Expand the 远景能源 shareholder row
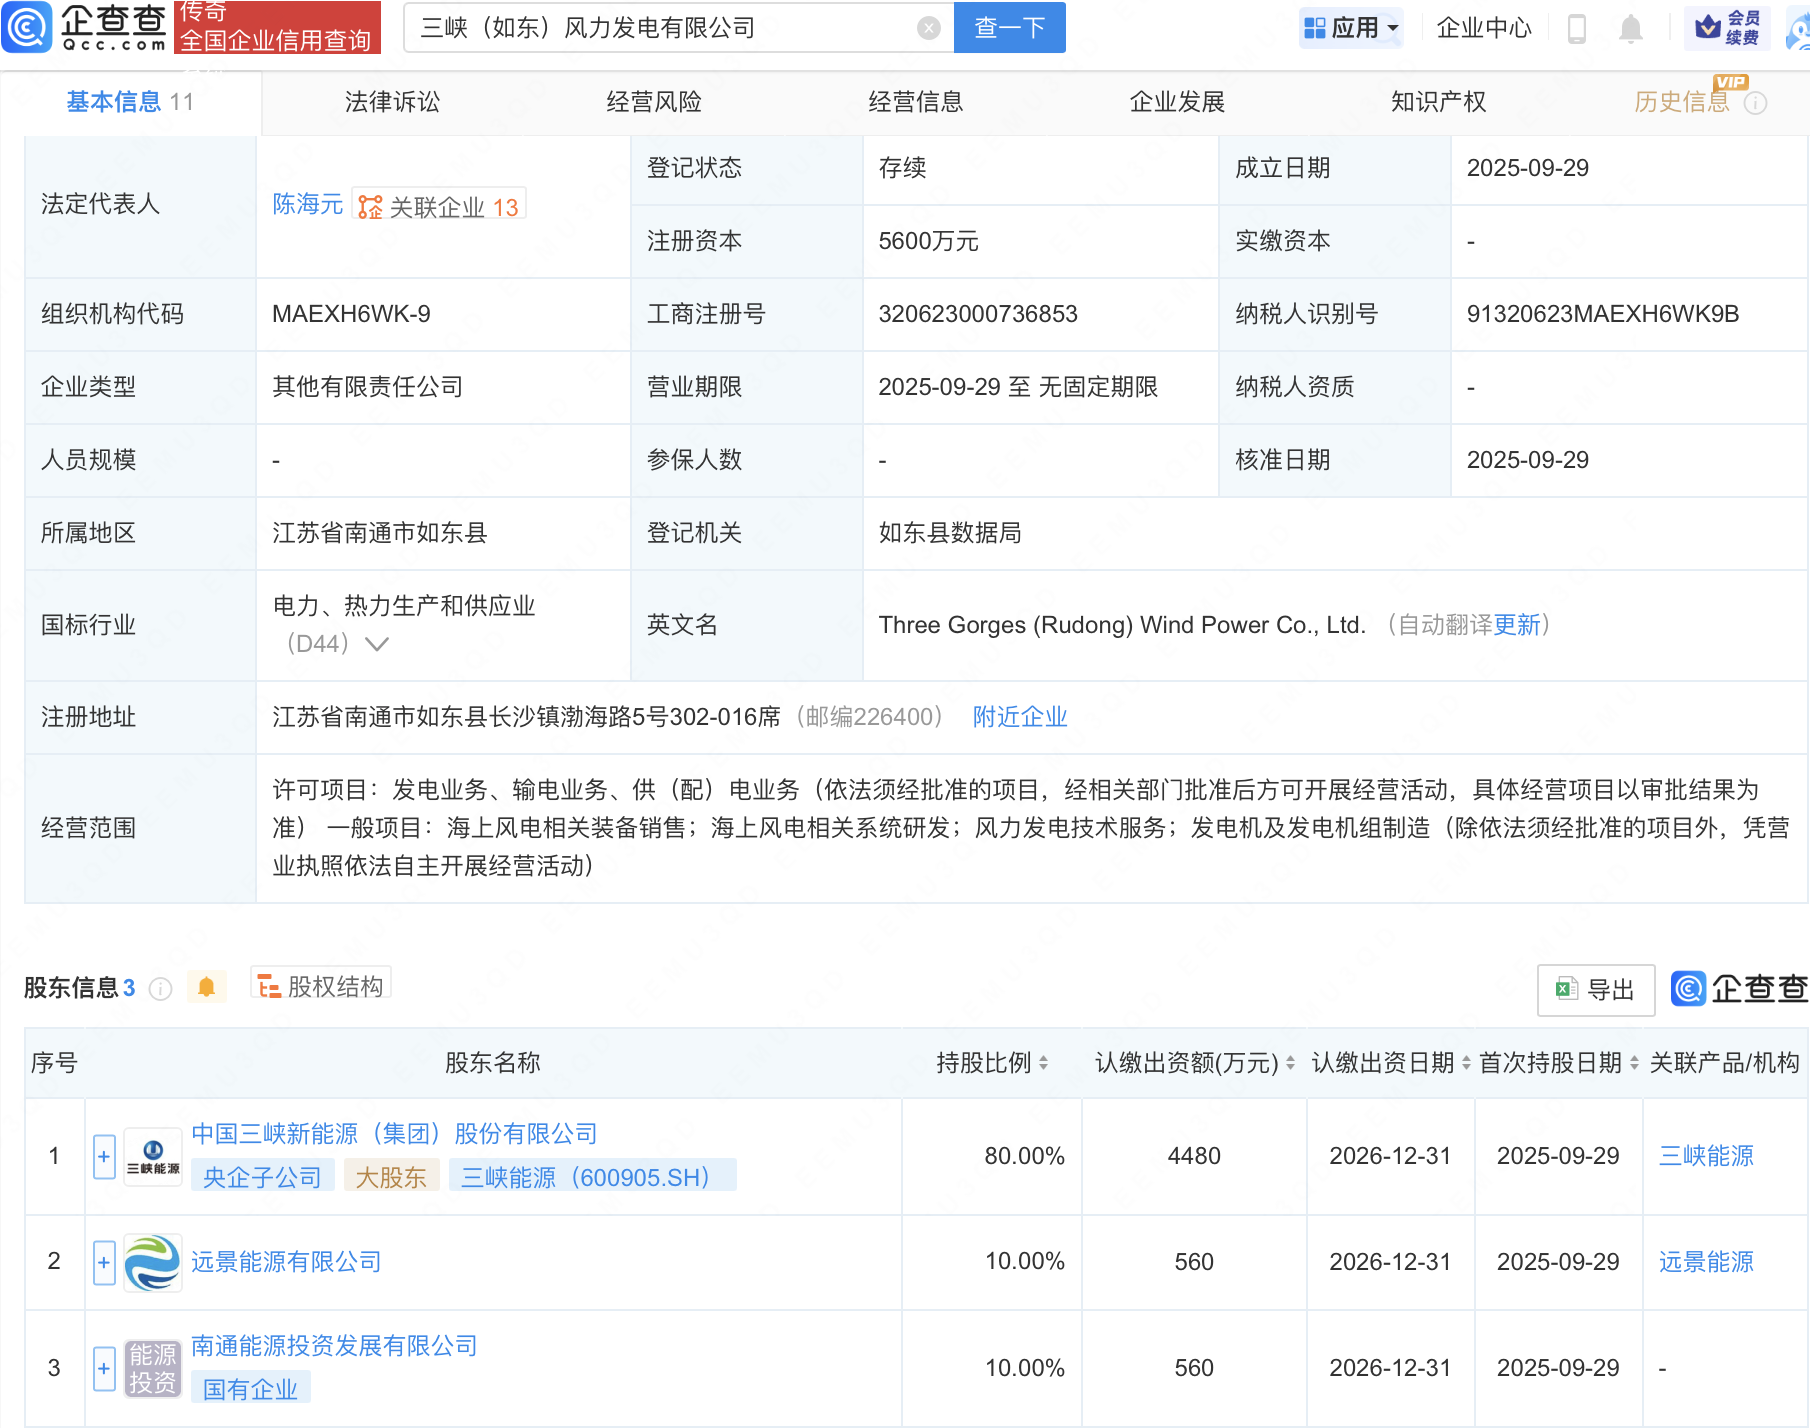 click(104, 1262)
